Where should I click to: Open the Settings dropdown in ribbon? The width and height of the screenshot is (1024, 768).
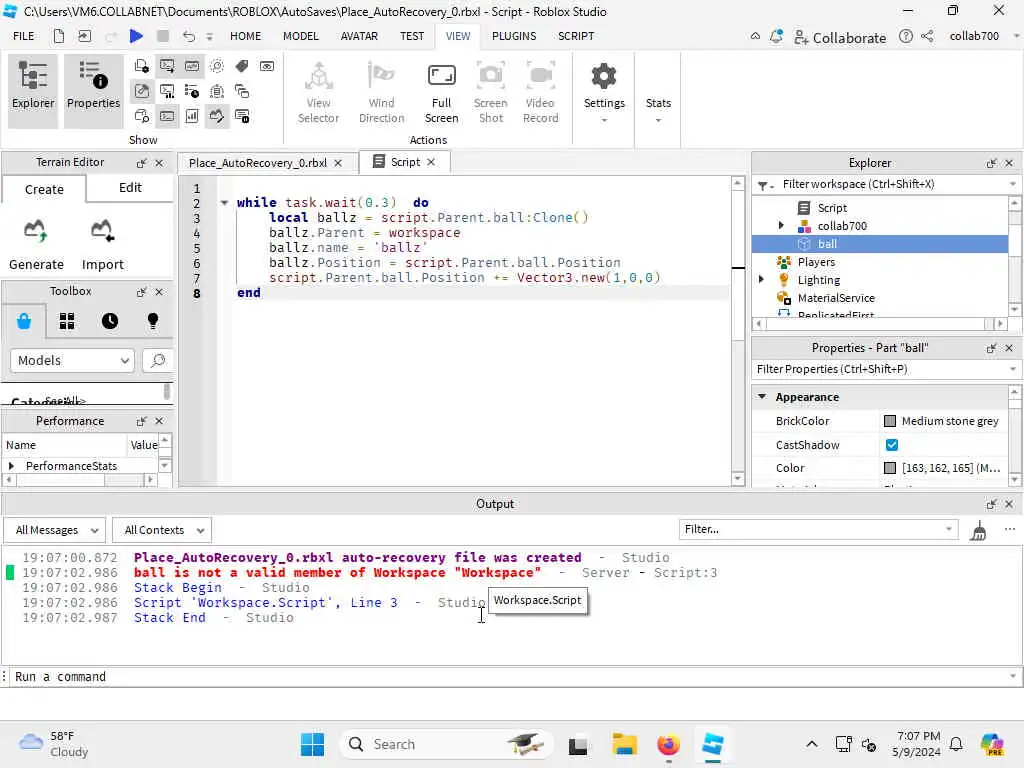click(x=604, y=92)
